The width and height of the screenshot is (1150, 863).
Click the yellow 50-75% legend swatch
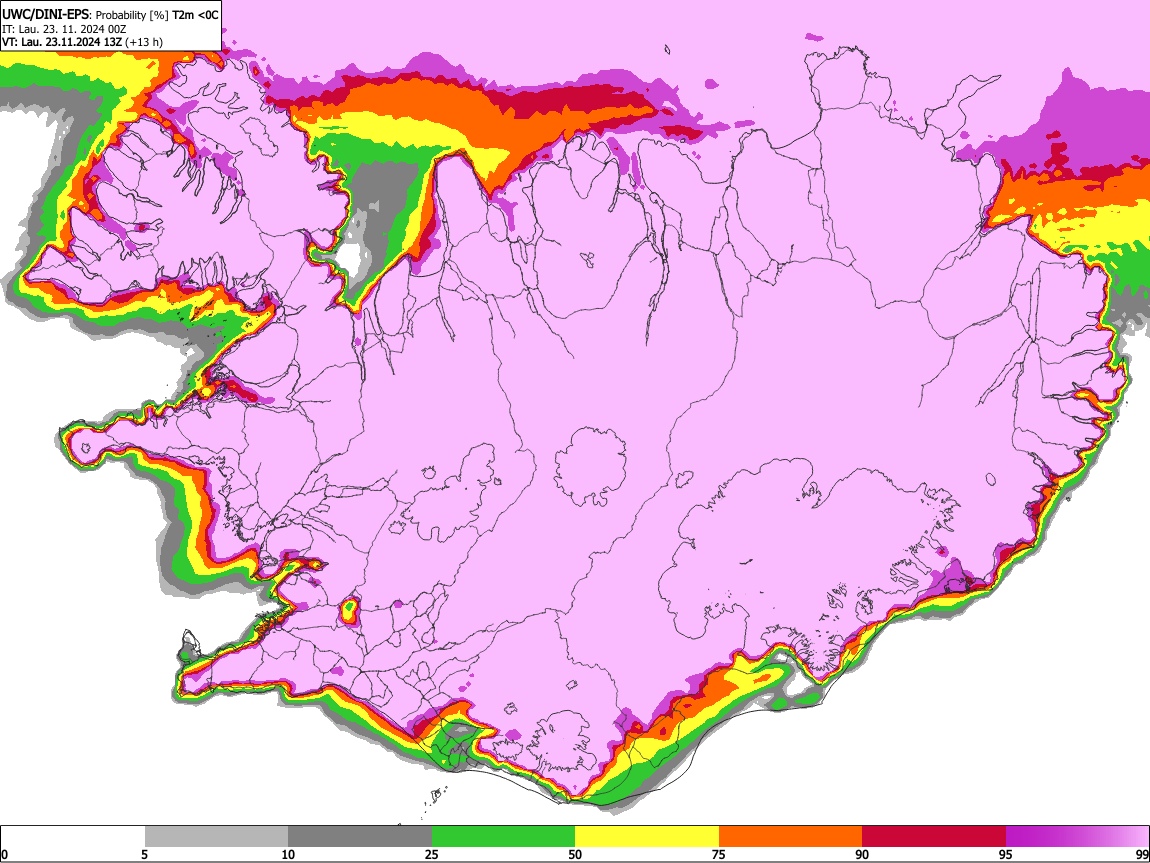tap(647, 836)
